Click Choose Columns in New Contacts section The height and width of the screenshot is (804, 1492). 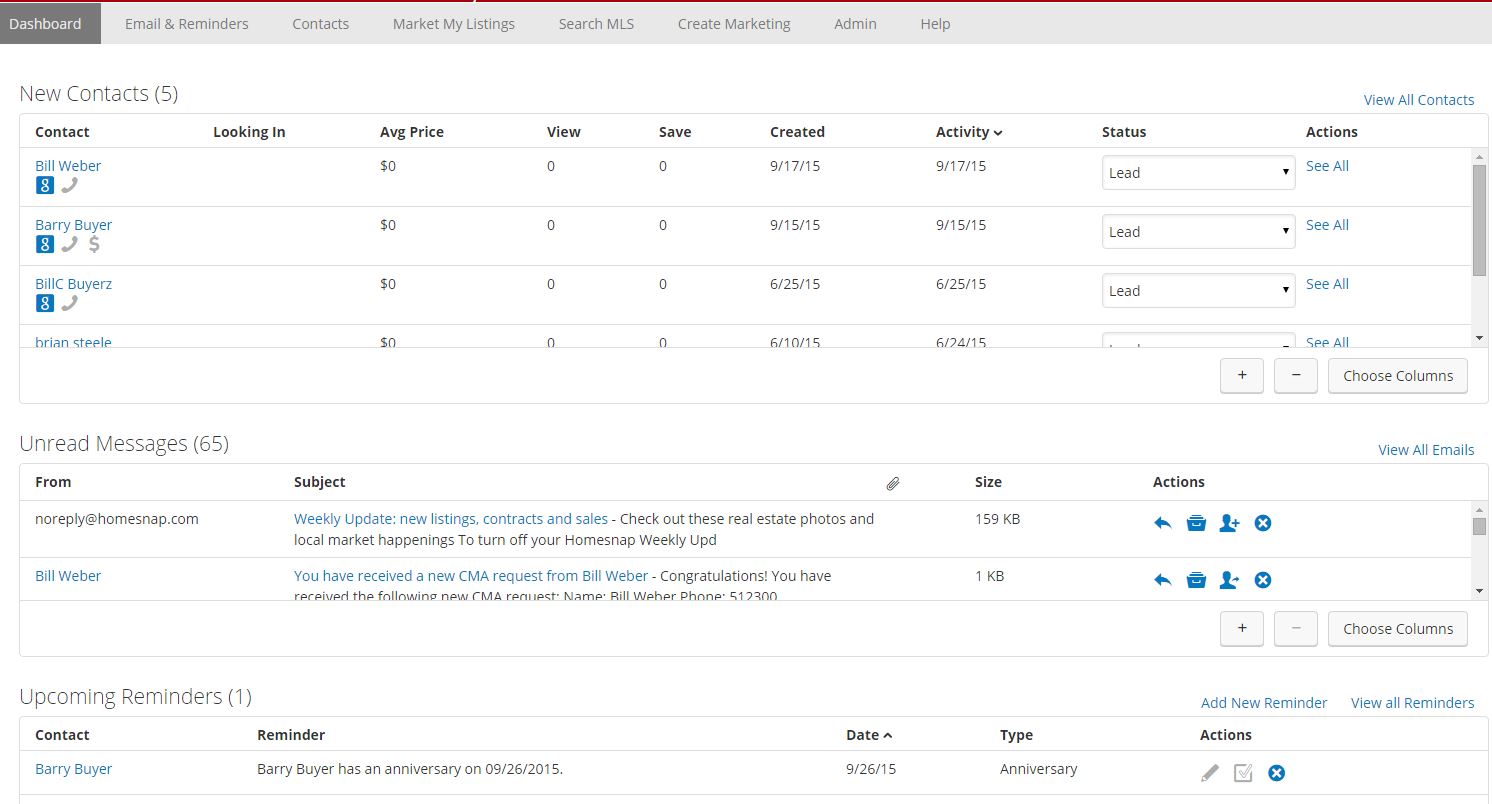(x=1398, y=376)
